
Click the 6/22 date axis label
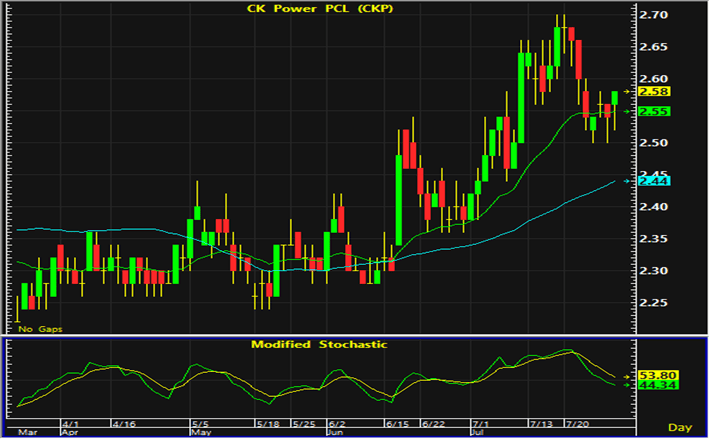pos(433,424)
